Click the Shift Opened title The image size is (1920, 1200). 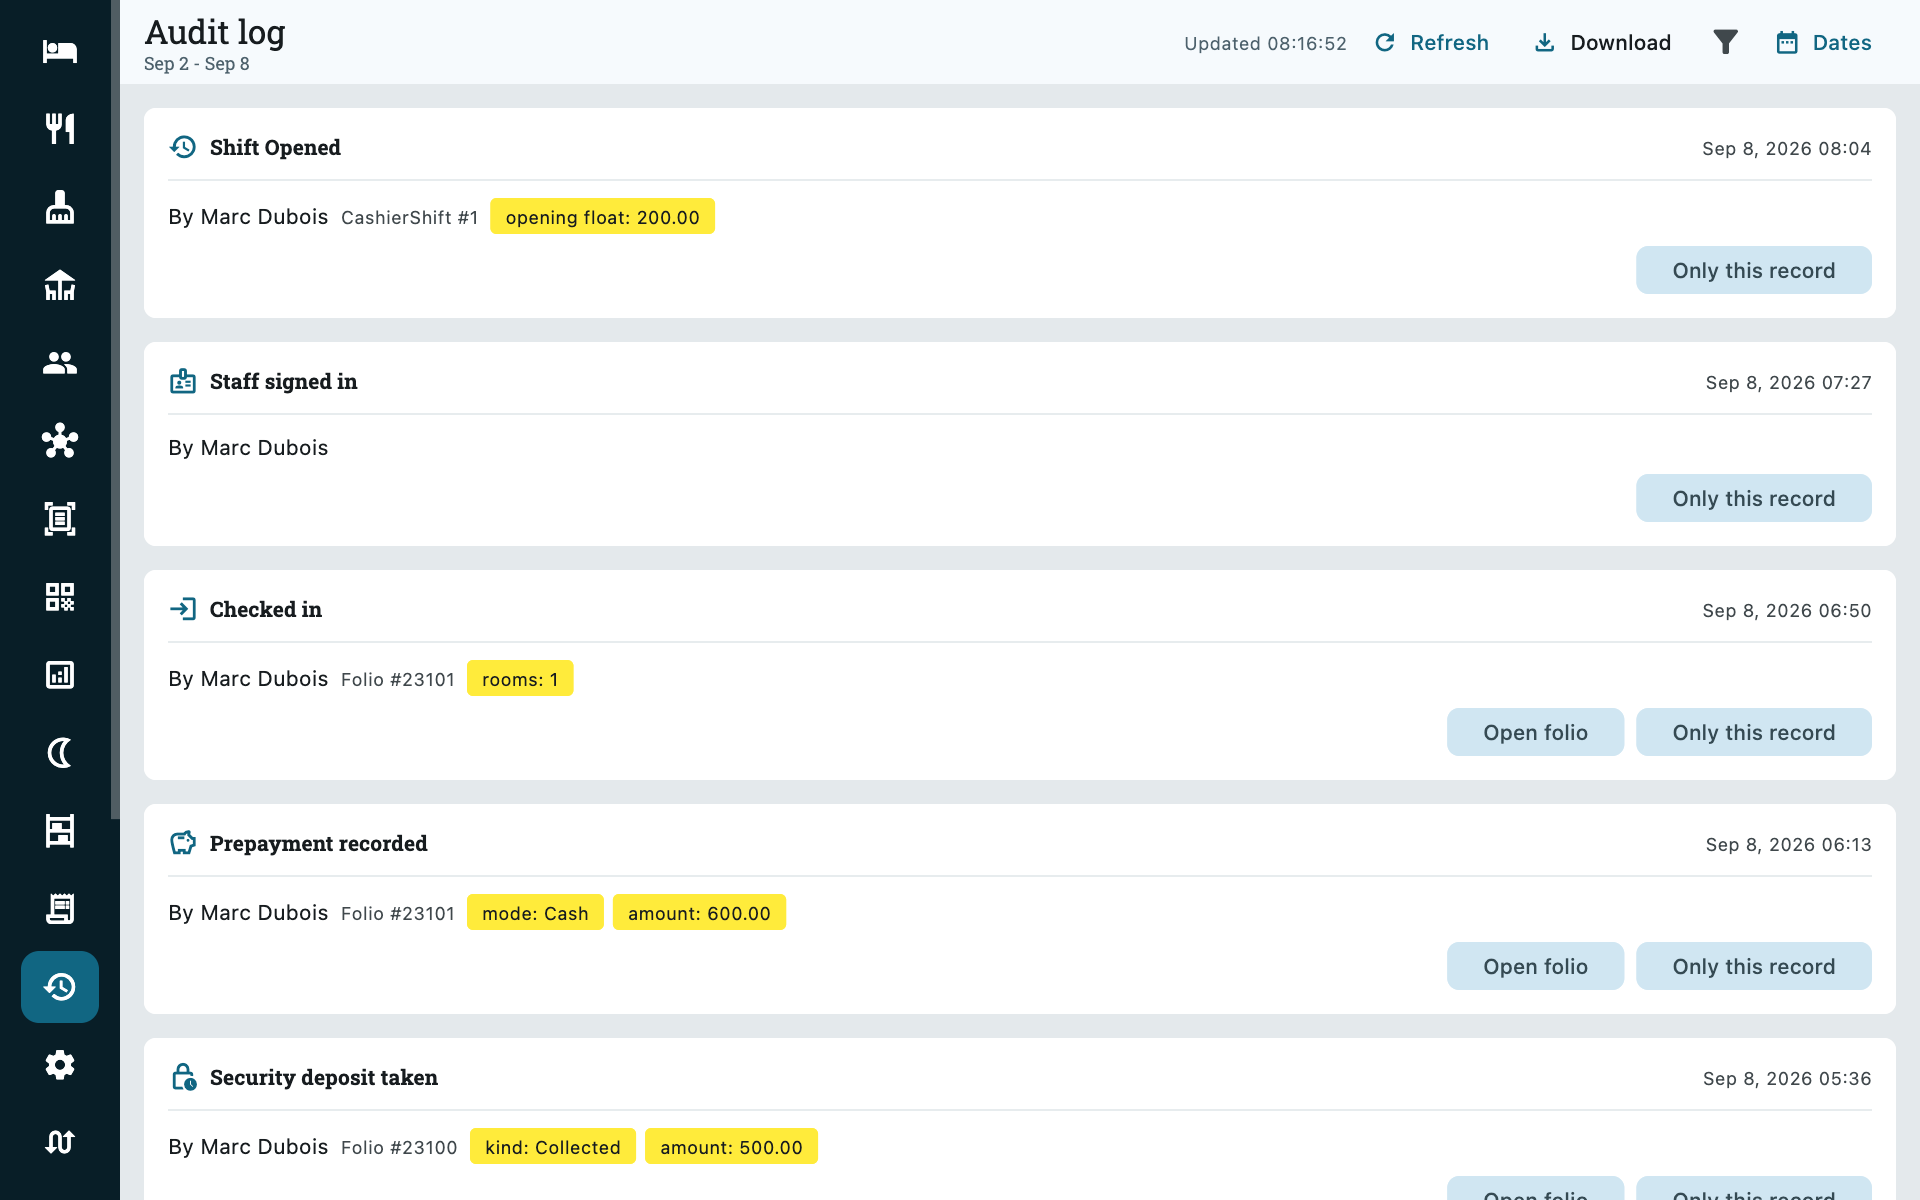coord(275,147)
